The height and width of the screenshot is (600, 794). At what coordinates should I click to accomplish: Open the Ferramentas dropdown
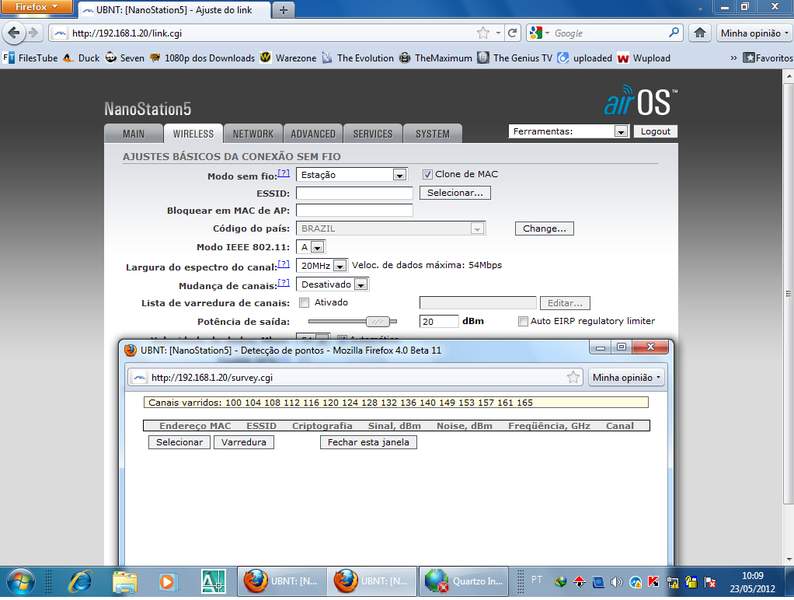568,131
